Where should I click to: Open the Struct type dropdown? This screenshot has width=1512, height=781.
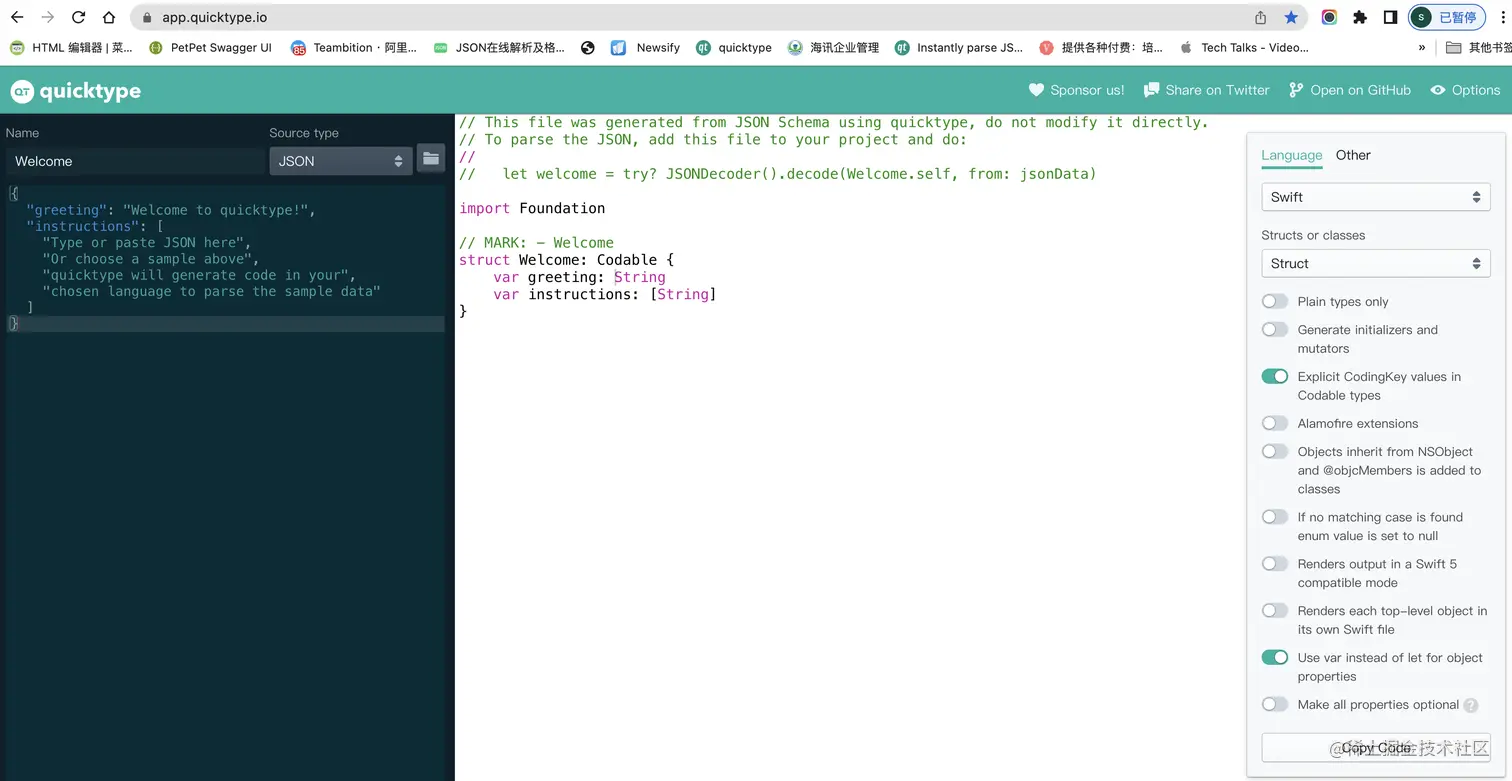click(1376, 263)
